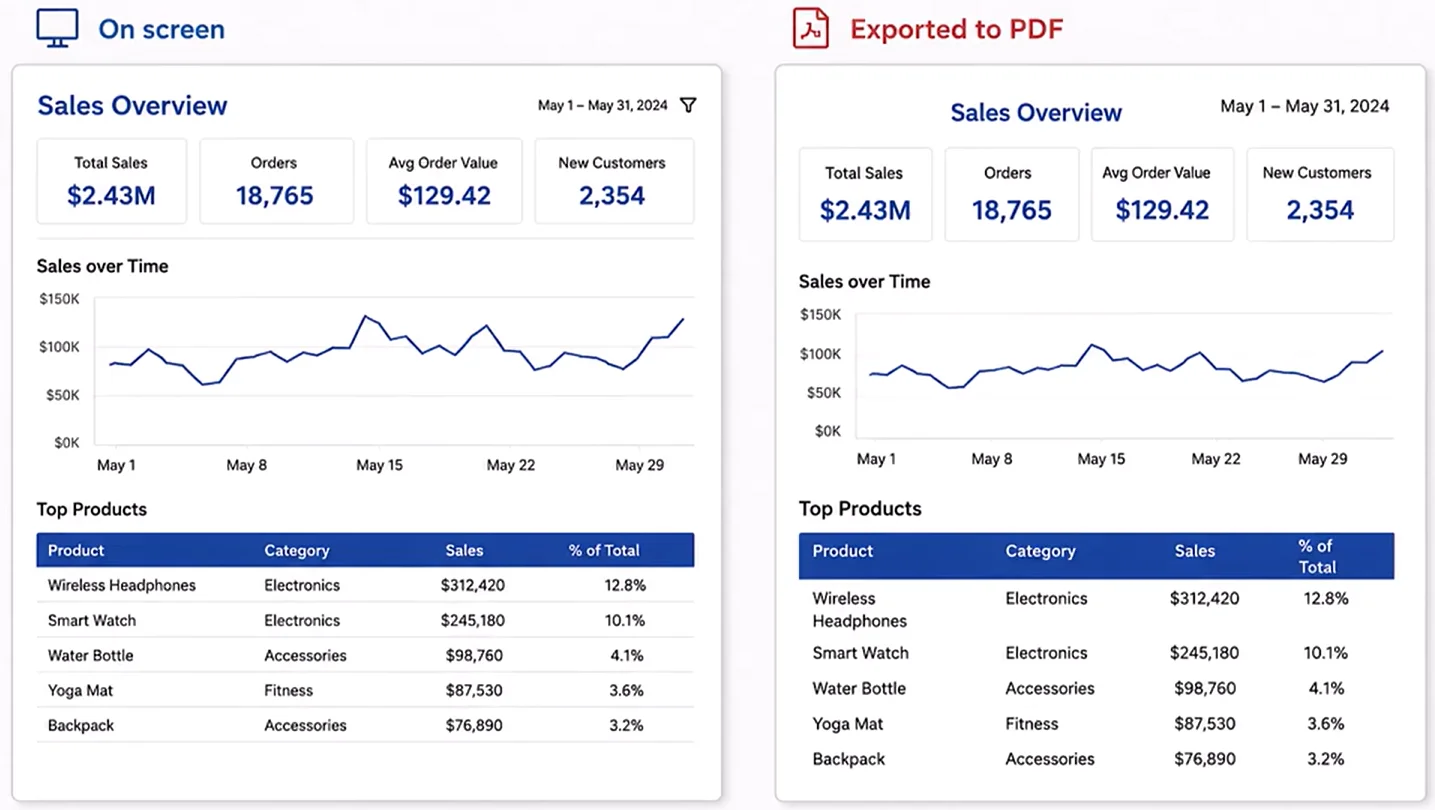Select the date range in the on-screen dashboard

coord(603,105)
